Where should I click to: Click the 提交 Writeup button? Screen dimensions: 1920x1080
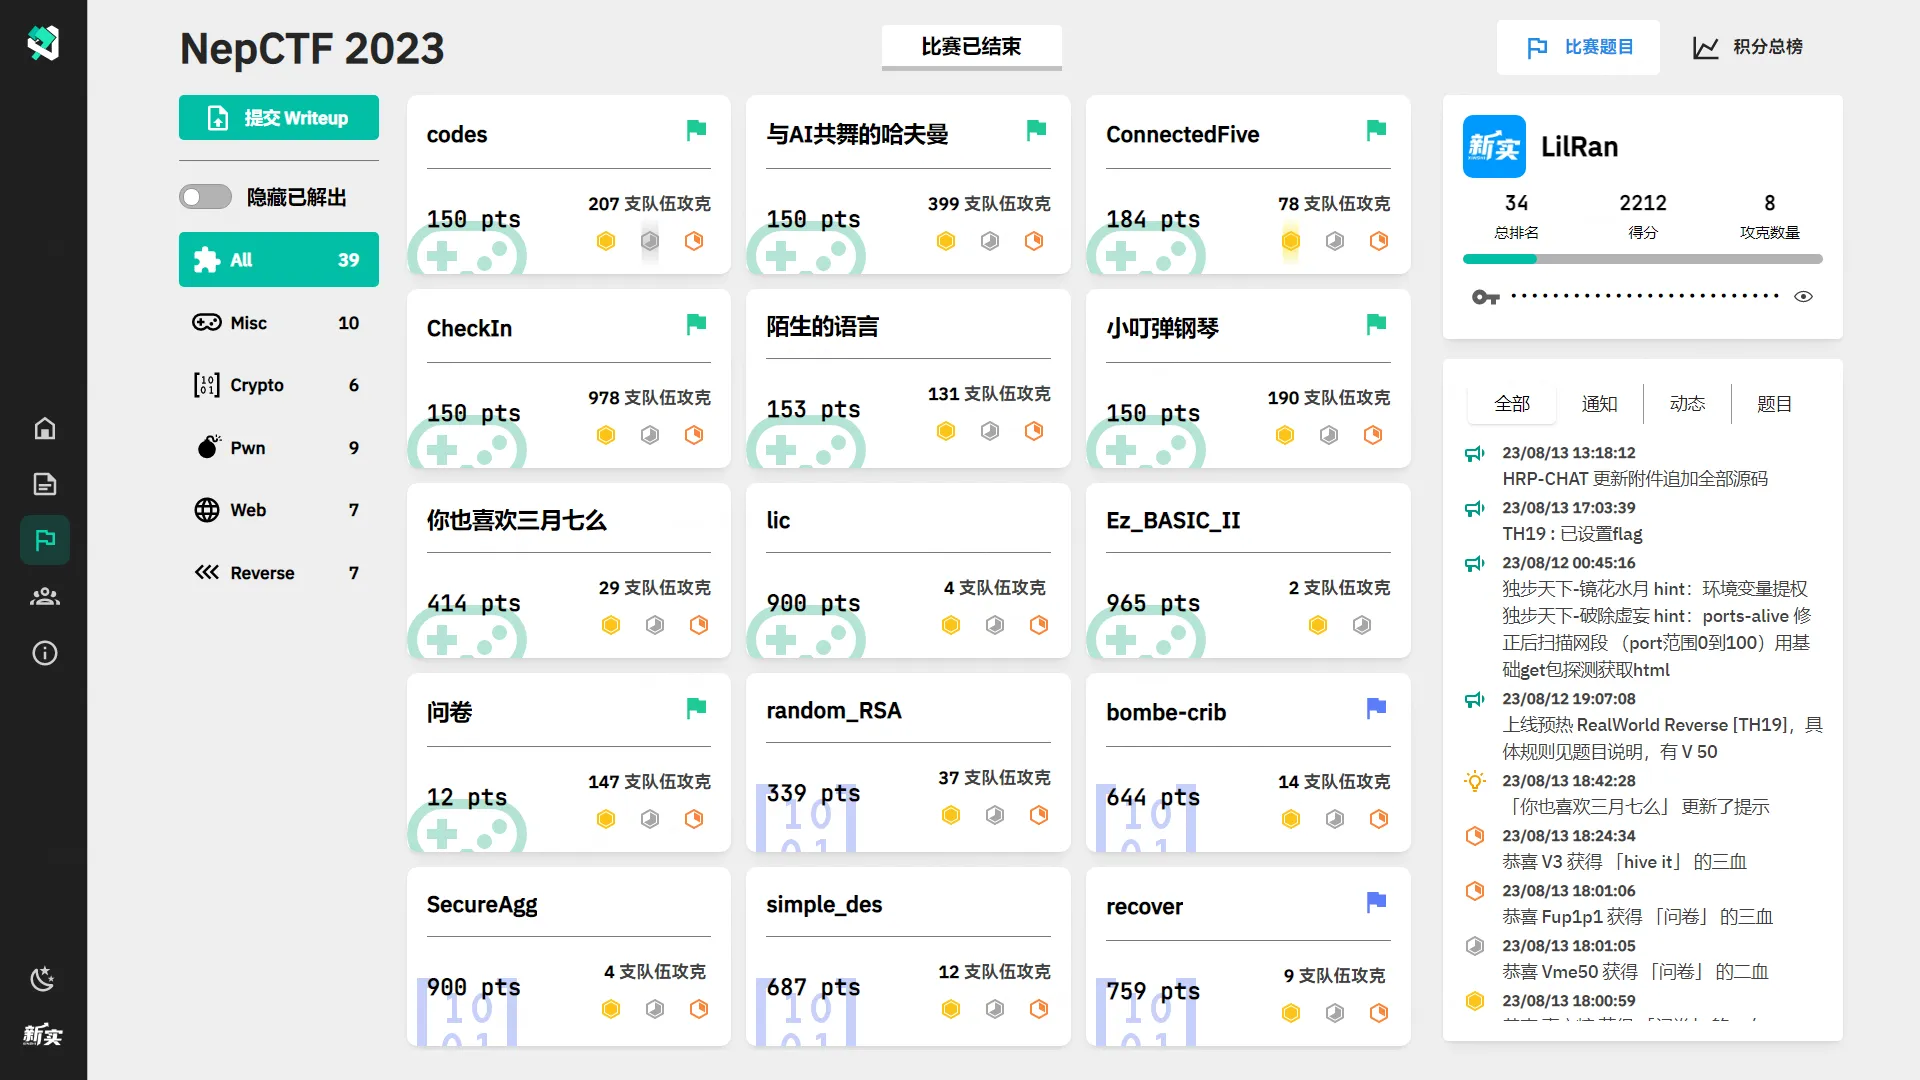pyautogui.click(x=278, y=118)
